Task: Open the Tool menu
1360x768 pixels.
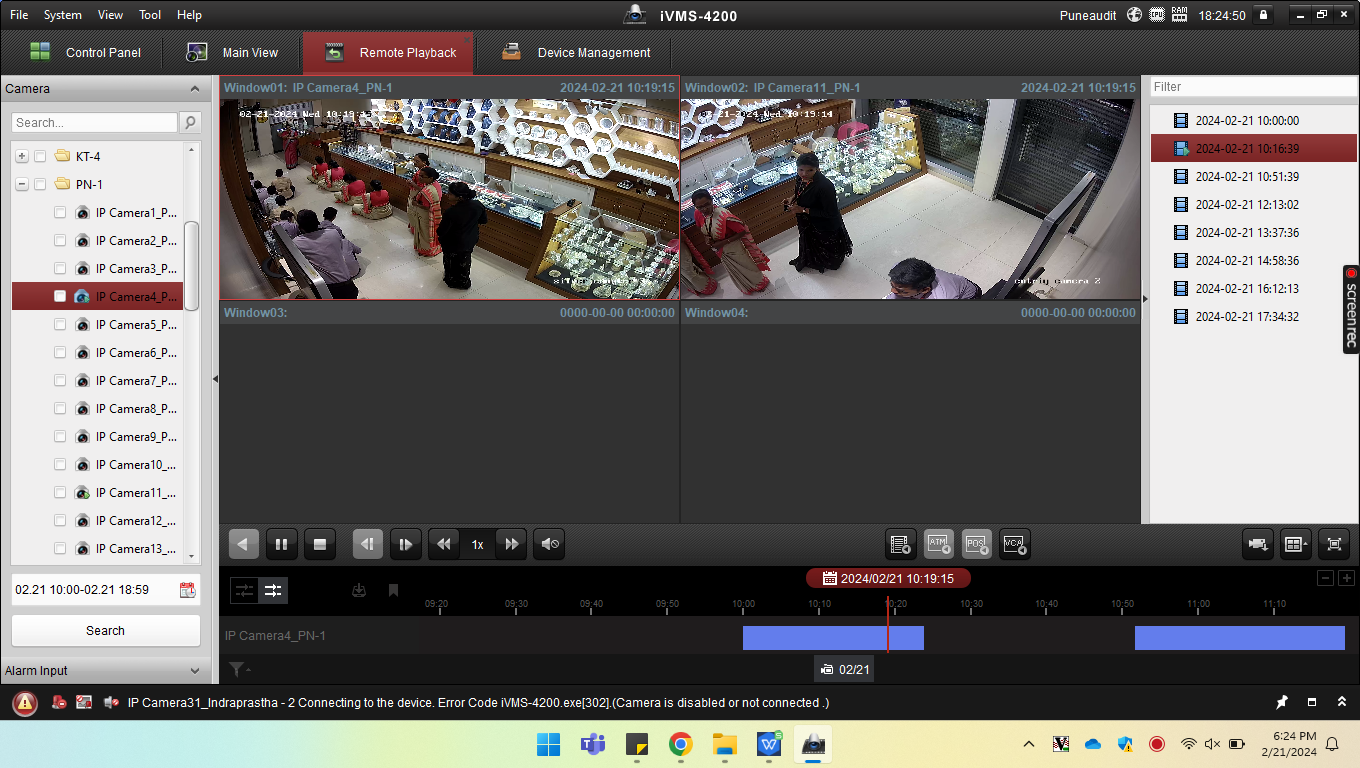Action: pos(150,15)
